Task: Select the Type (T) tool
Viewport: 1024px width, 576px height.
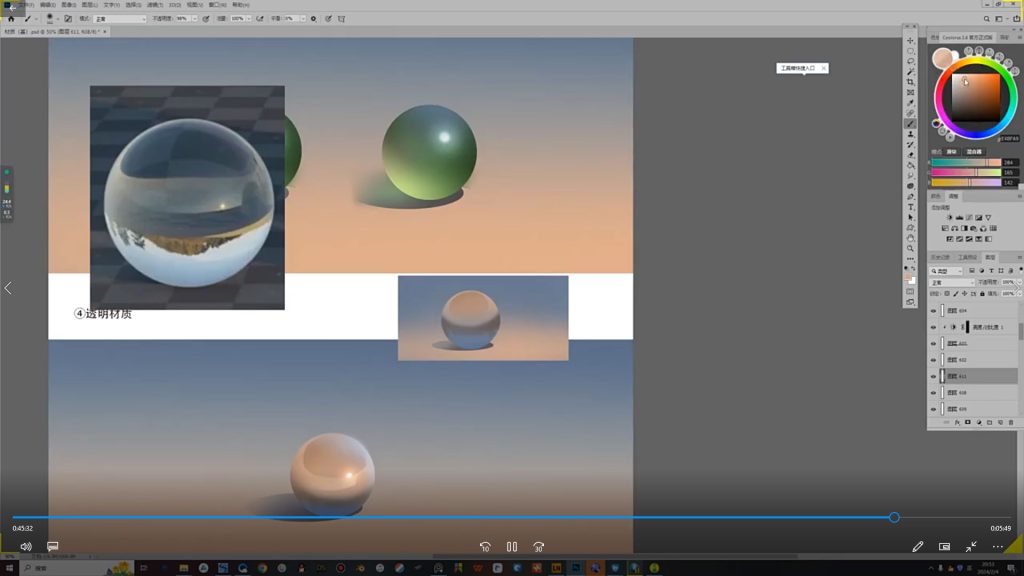Action: pos(910,207)
